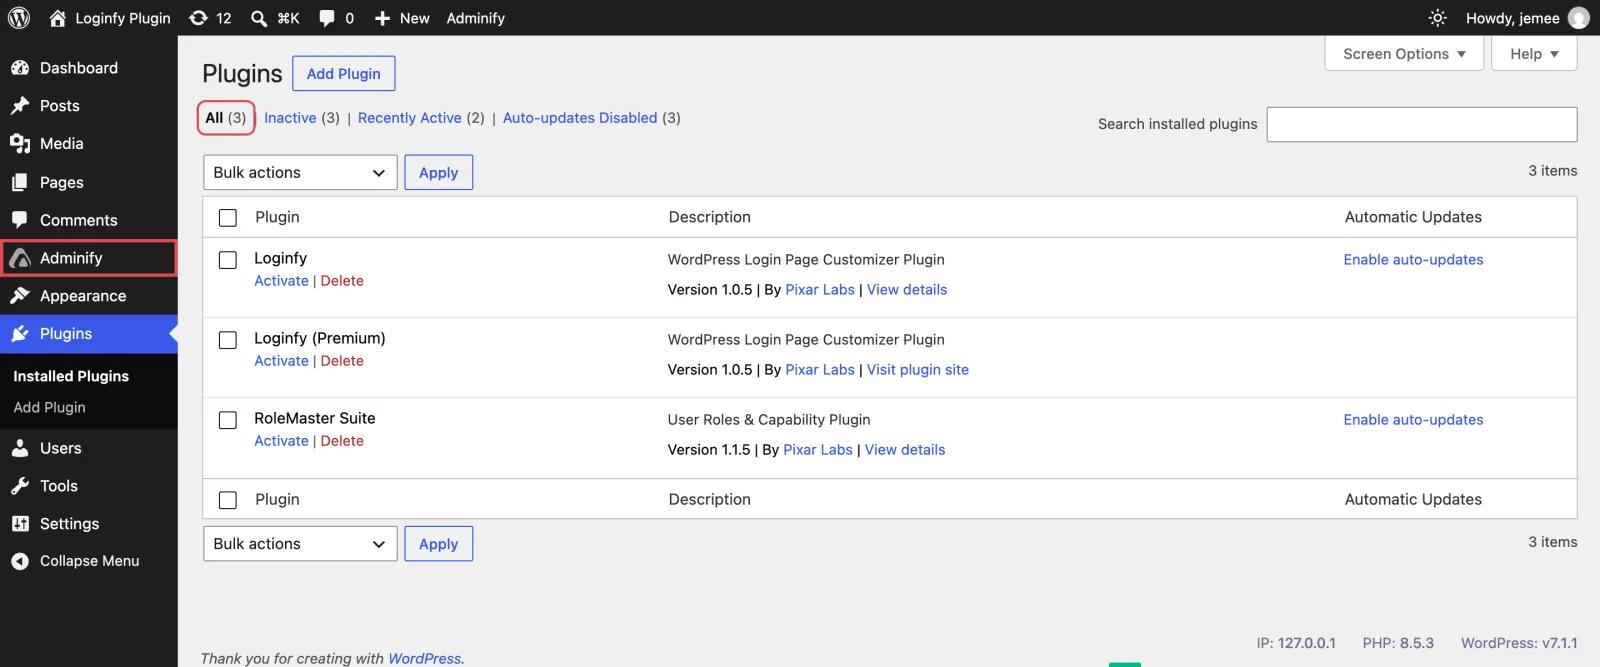Click the Users person icon in sidebar
This screenshot has height=667, width=1600.
pos(20,448)
